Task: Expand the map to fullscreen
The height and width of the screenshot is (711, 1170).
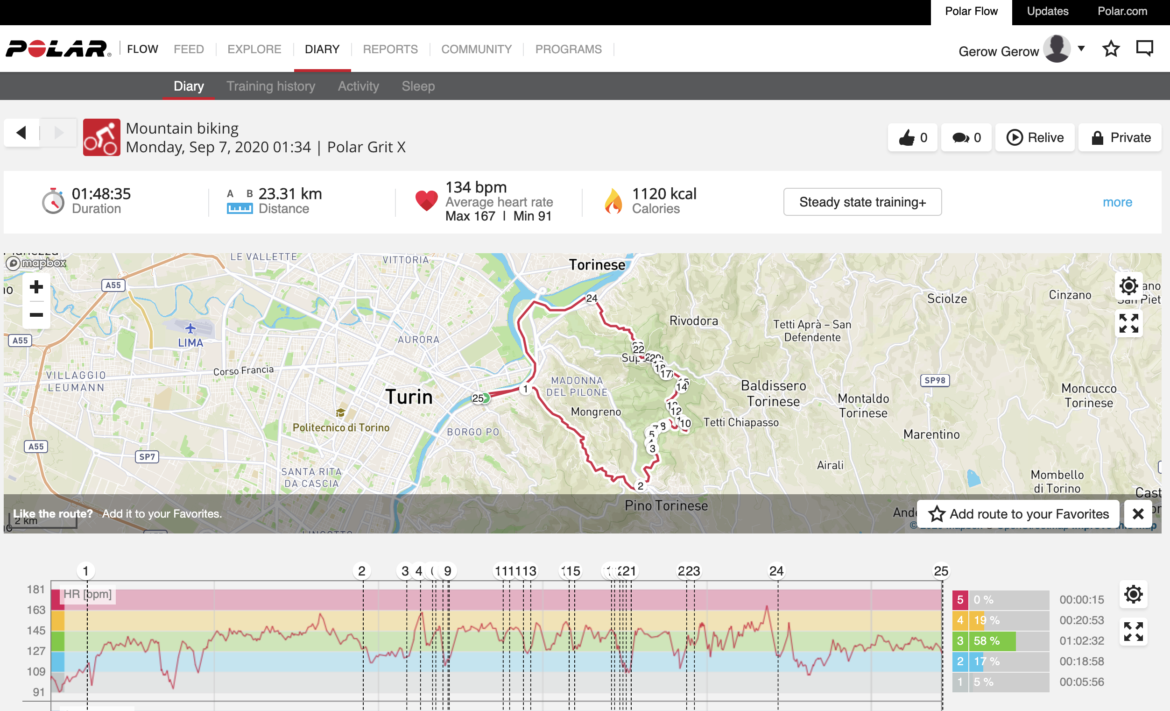Action: pyautogui.click(x=1129, y=323)
